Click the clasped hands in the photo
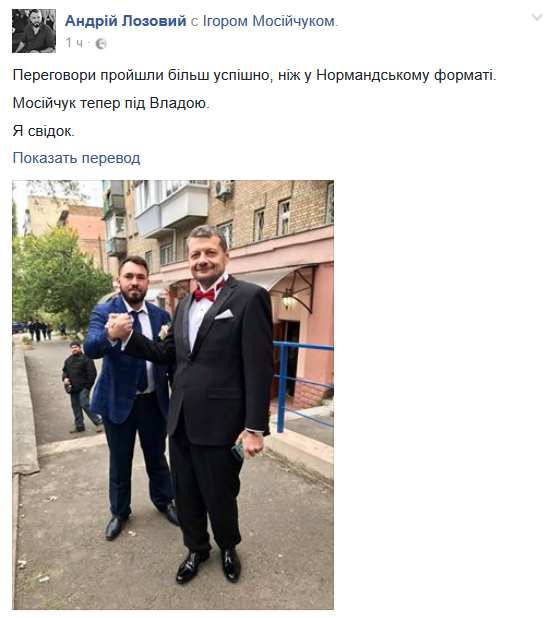The width and height of the screenshot is (549, 618). coord(119,326)
